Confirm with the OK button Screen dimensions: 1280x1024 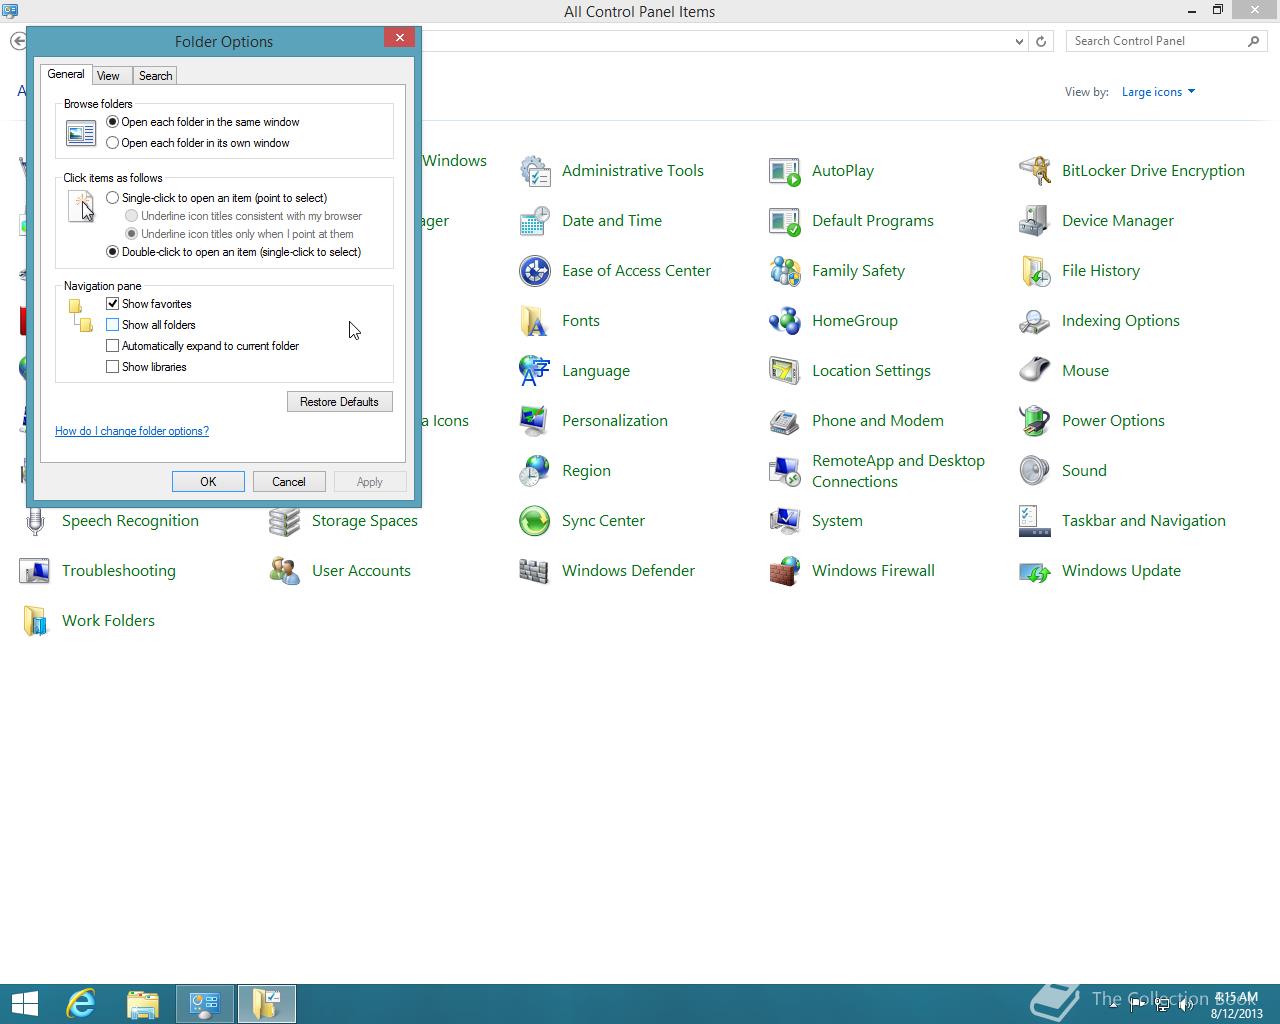[x=208, y=482]
